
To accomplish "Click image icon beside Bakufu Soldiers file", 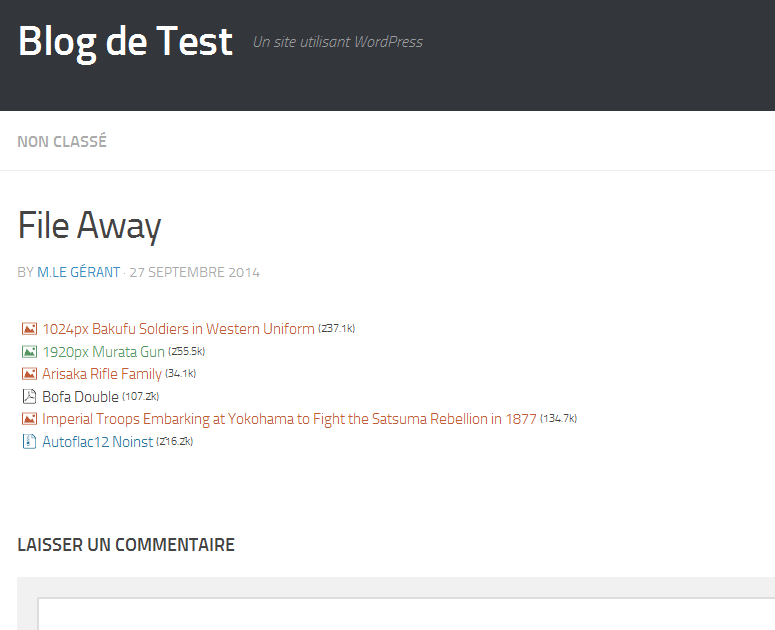I will pyautogui.click(x=29, y=329).
